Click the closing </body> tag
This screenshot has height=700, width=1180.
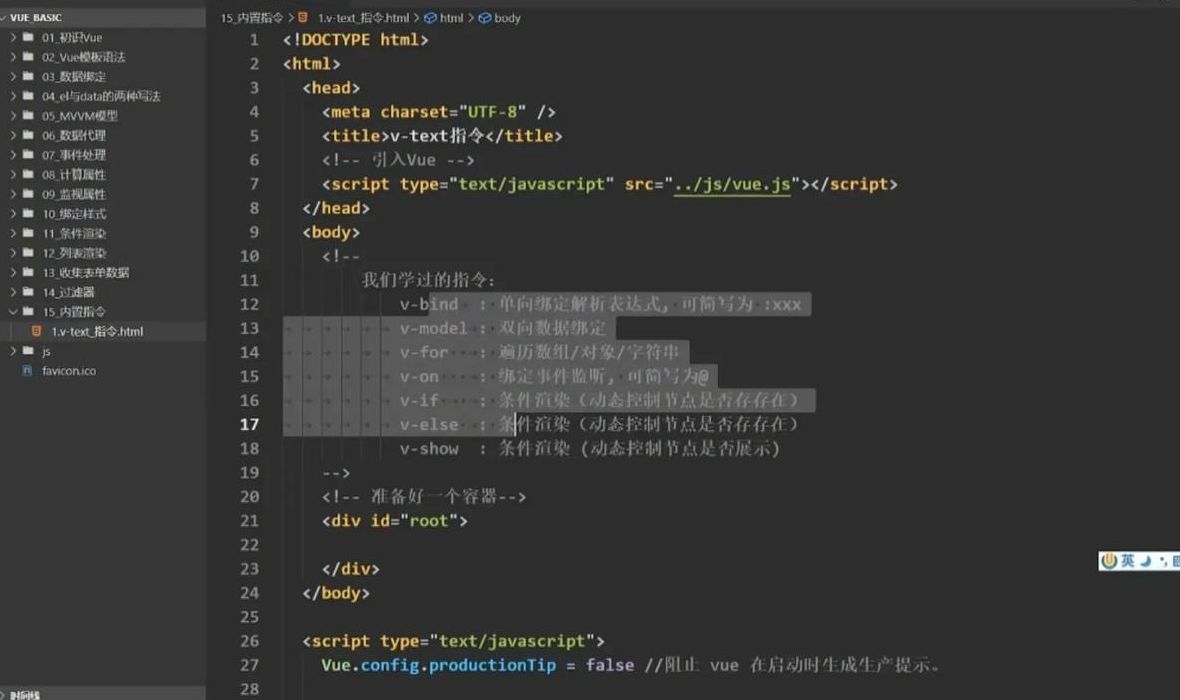(x=336, y=593)
